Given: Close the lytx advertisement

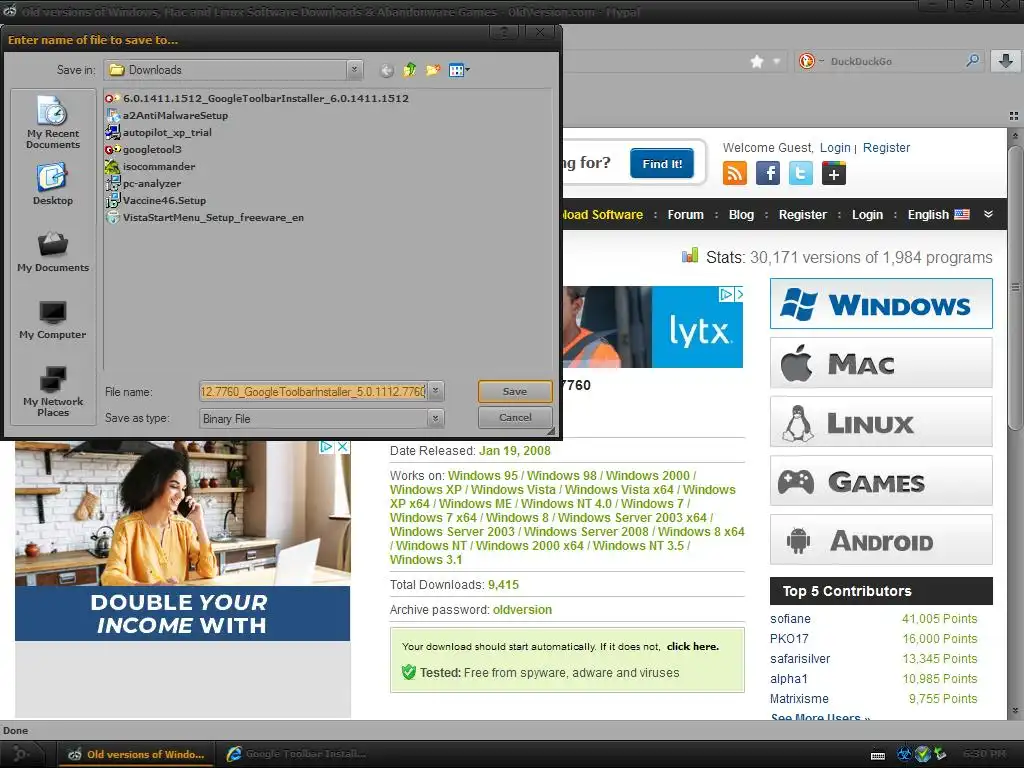Looking at the screenshot, I should 739,294.
